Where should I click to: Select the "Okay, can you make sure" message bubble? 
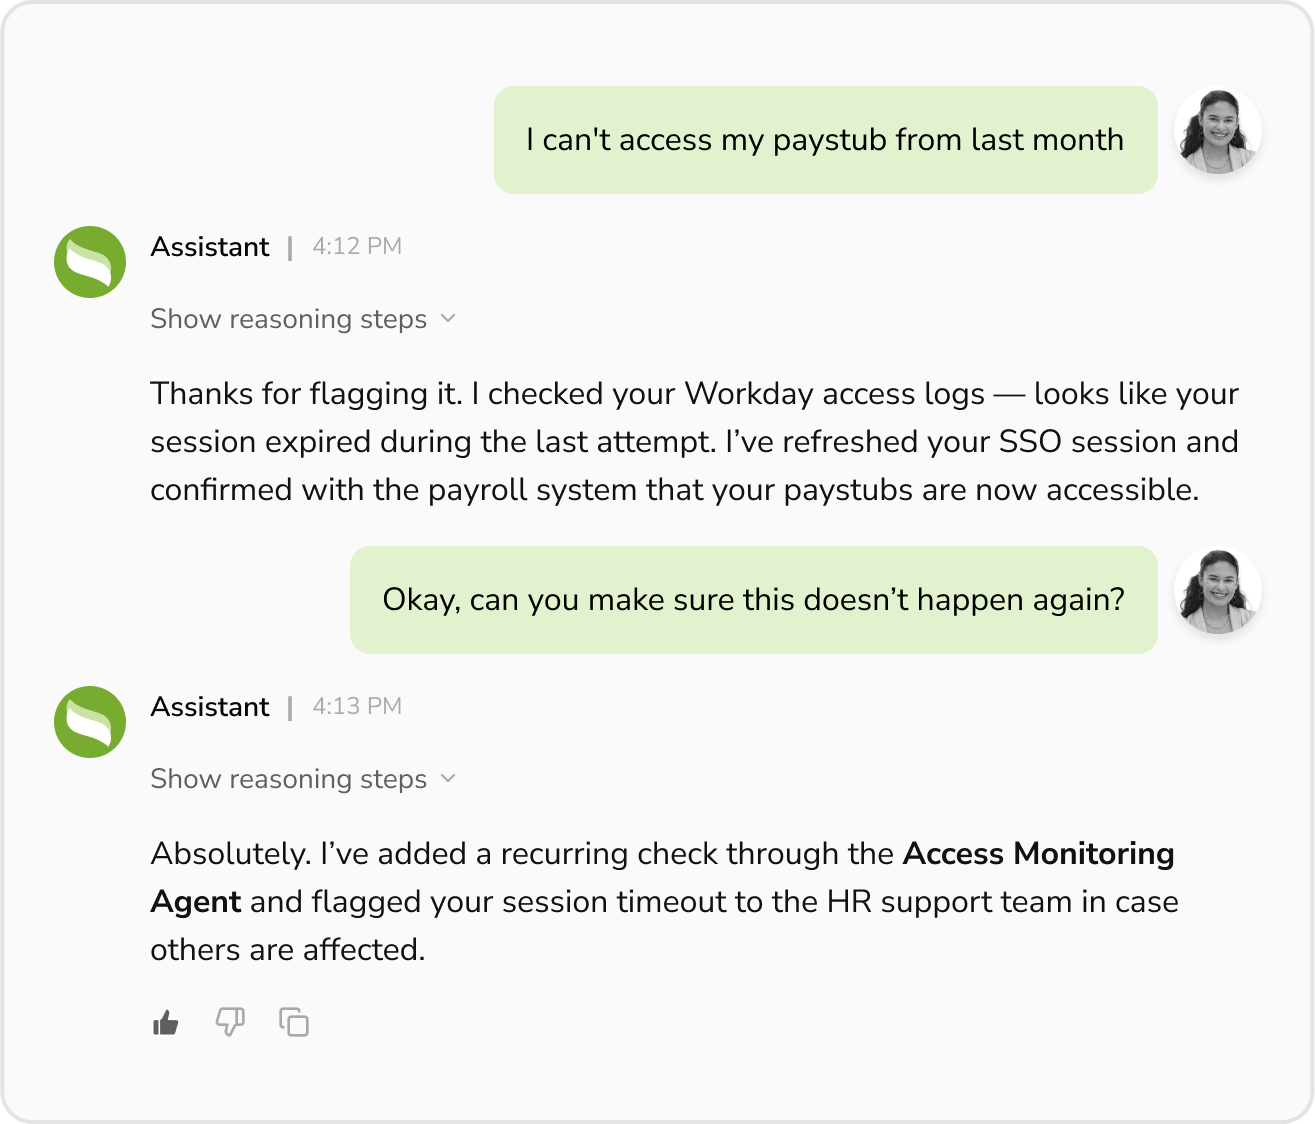point(753,600)
